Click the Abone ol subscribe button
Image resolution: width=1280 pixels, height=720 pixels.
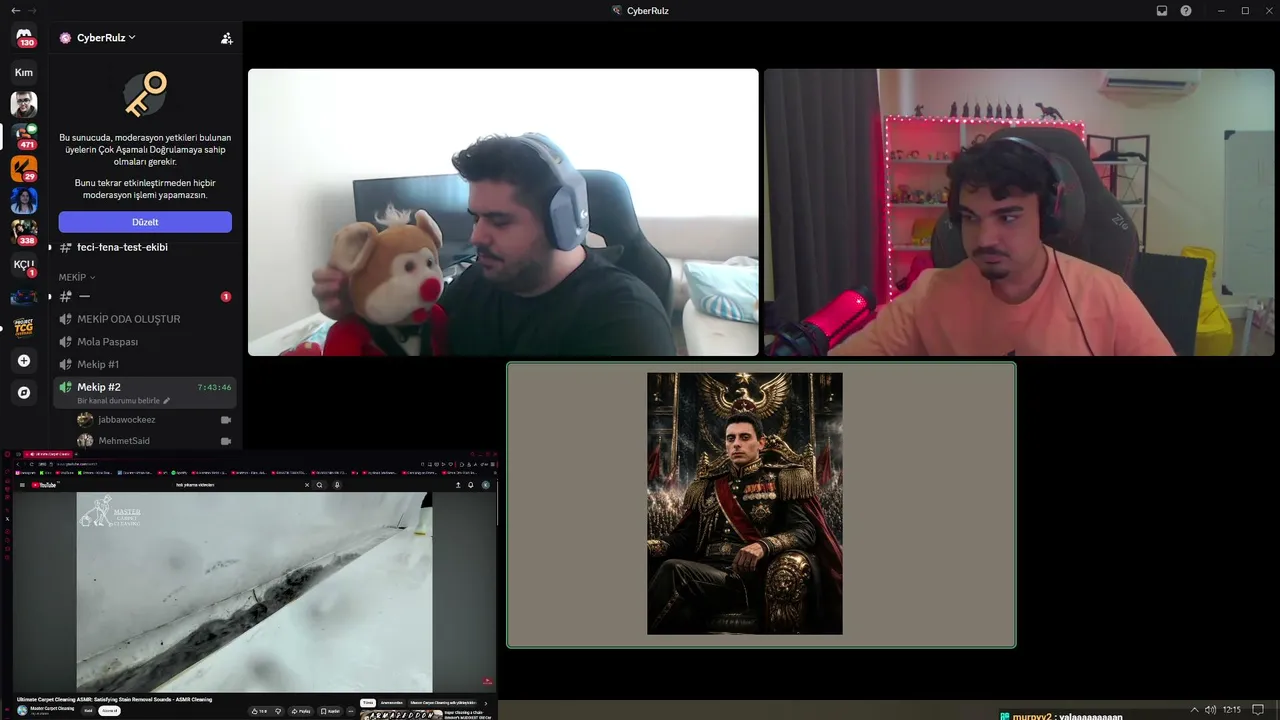(109, 711)
